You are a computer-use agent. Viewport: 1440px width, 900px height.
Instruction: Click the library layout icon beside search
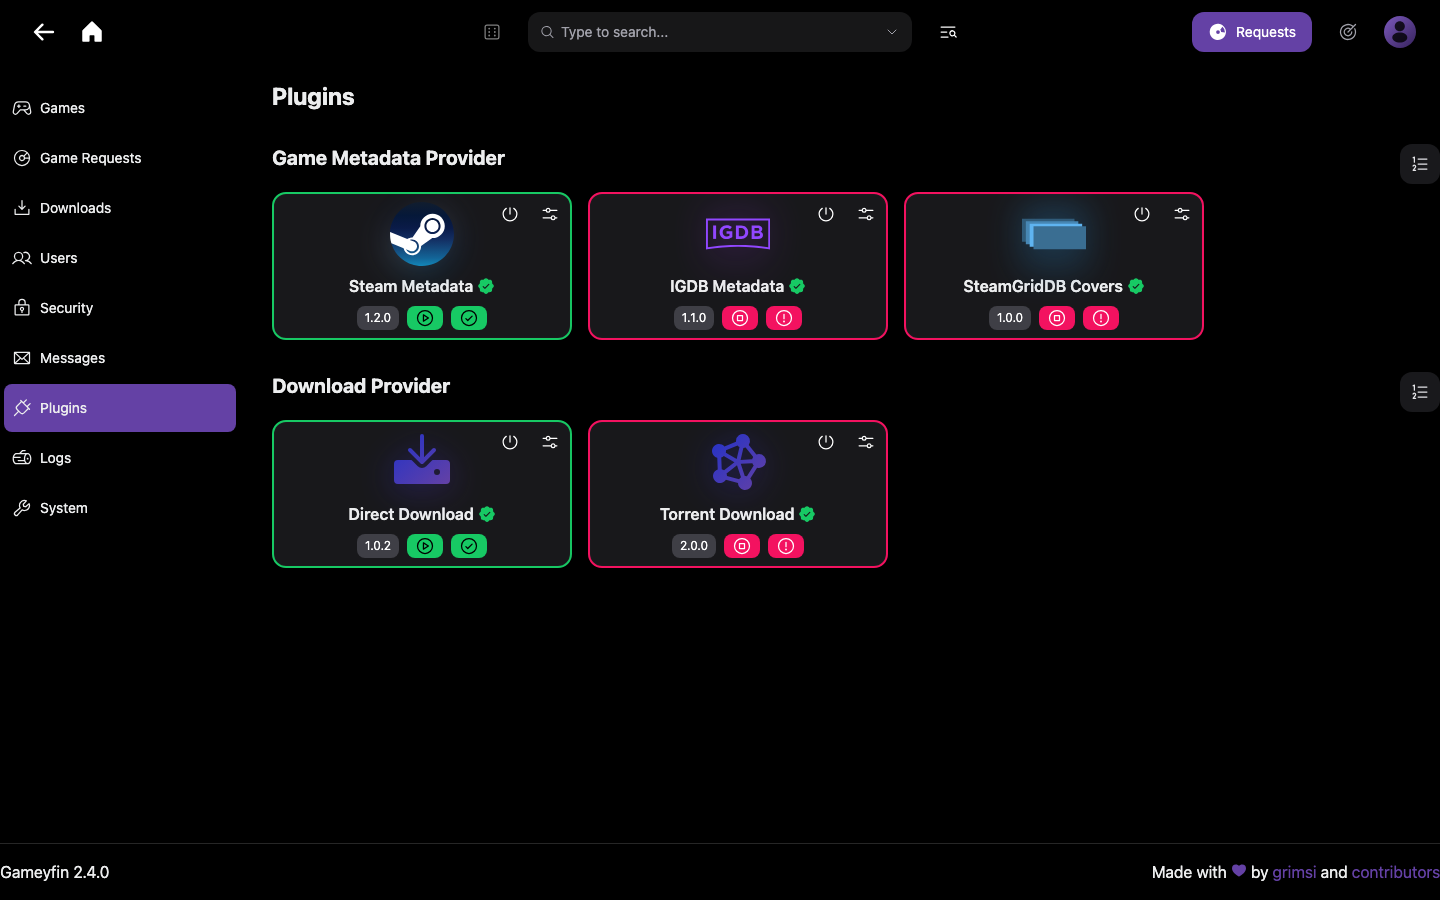pyautogui.click(x=492, y=32)
